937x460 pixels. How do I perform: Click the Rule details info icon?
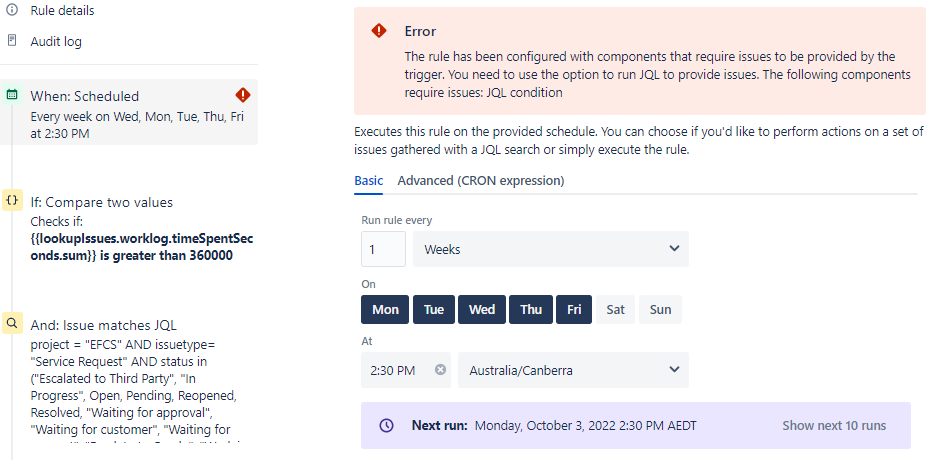pyautogui.click(x=12, y=10)
